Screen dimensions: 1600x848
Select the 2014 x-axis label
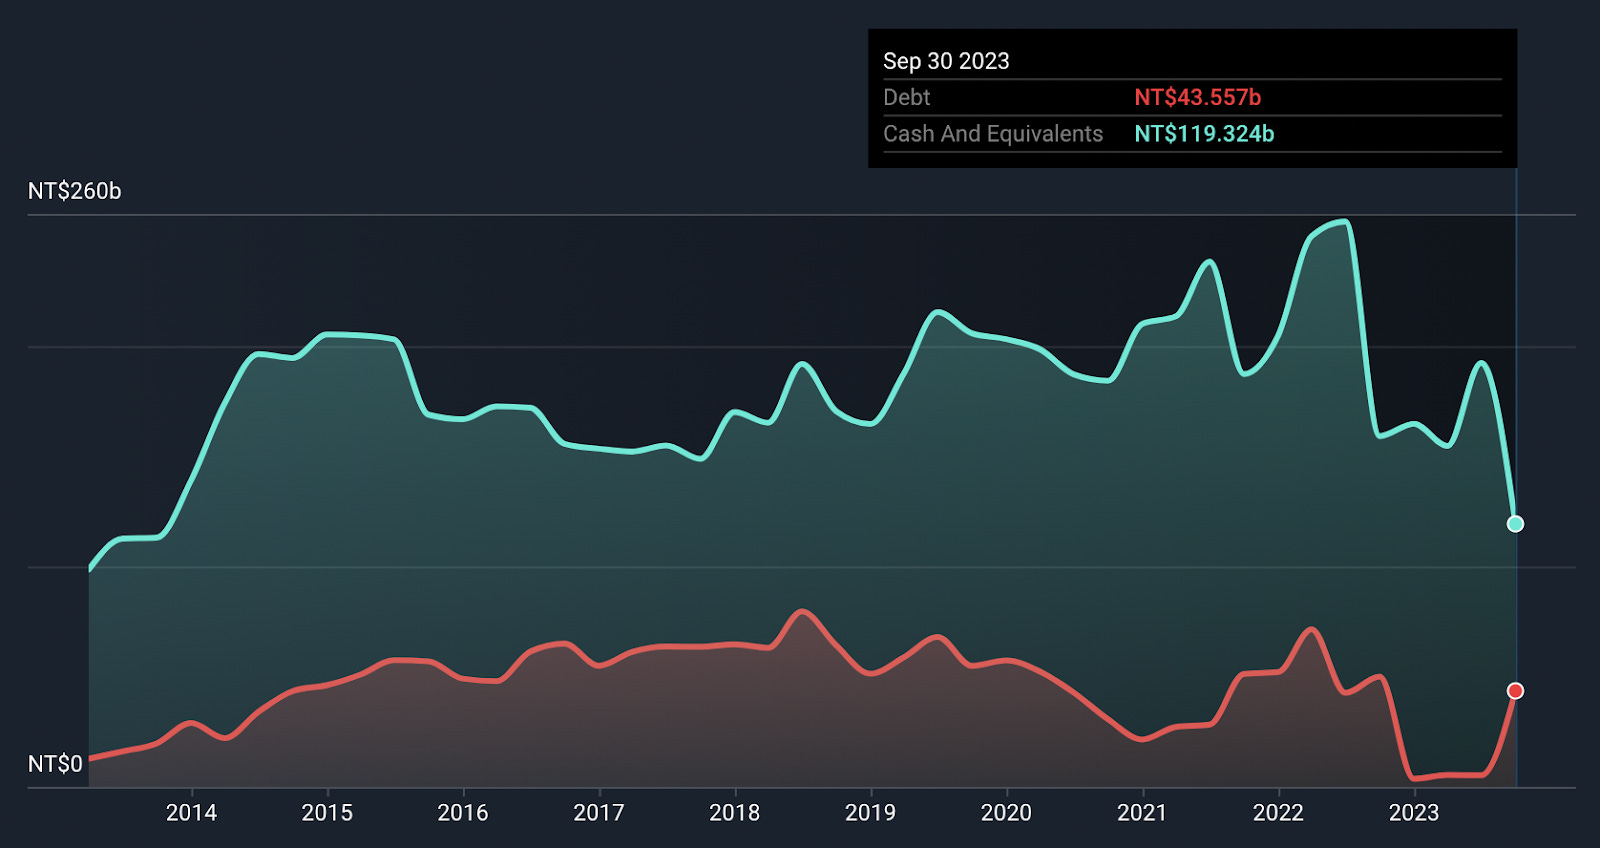(x=191, y=813)
